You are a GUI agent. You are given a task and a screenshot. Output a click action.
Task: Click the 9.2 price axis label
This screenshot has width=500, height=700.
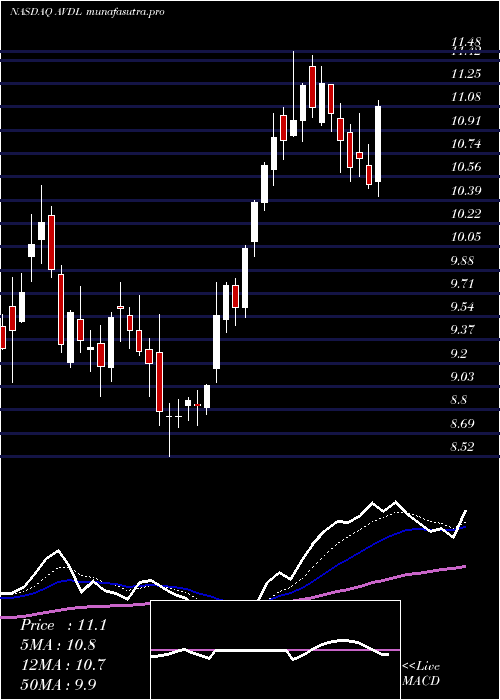point(460,354)
